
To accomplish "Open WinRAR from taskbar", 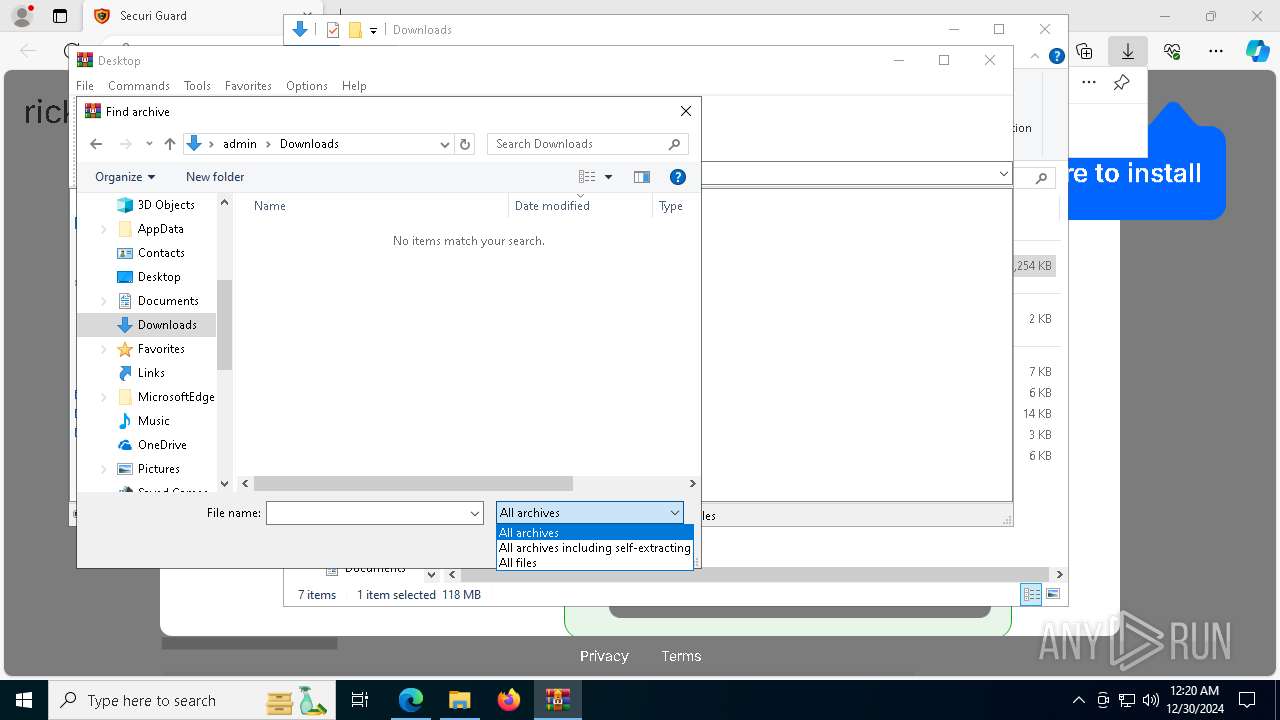I will [557, 700].
